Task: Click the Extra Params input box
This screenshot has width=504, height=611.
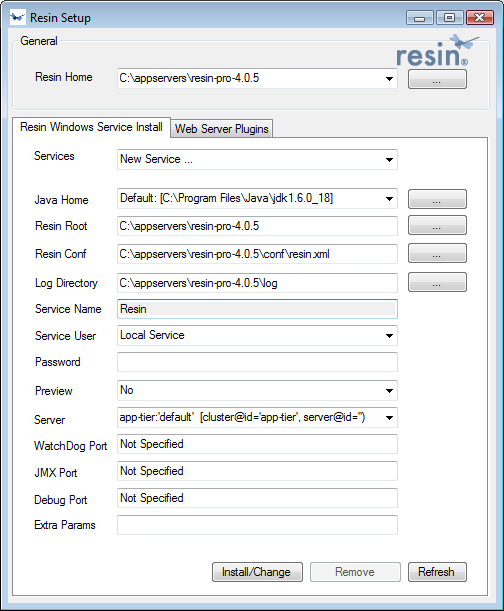Action: pyautogui.click(x=257, y=525)
